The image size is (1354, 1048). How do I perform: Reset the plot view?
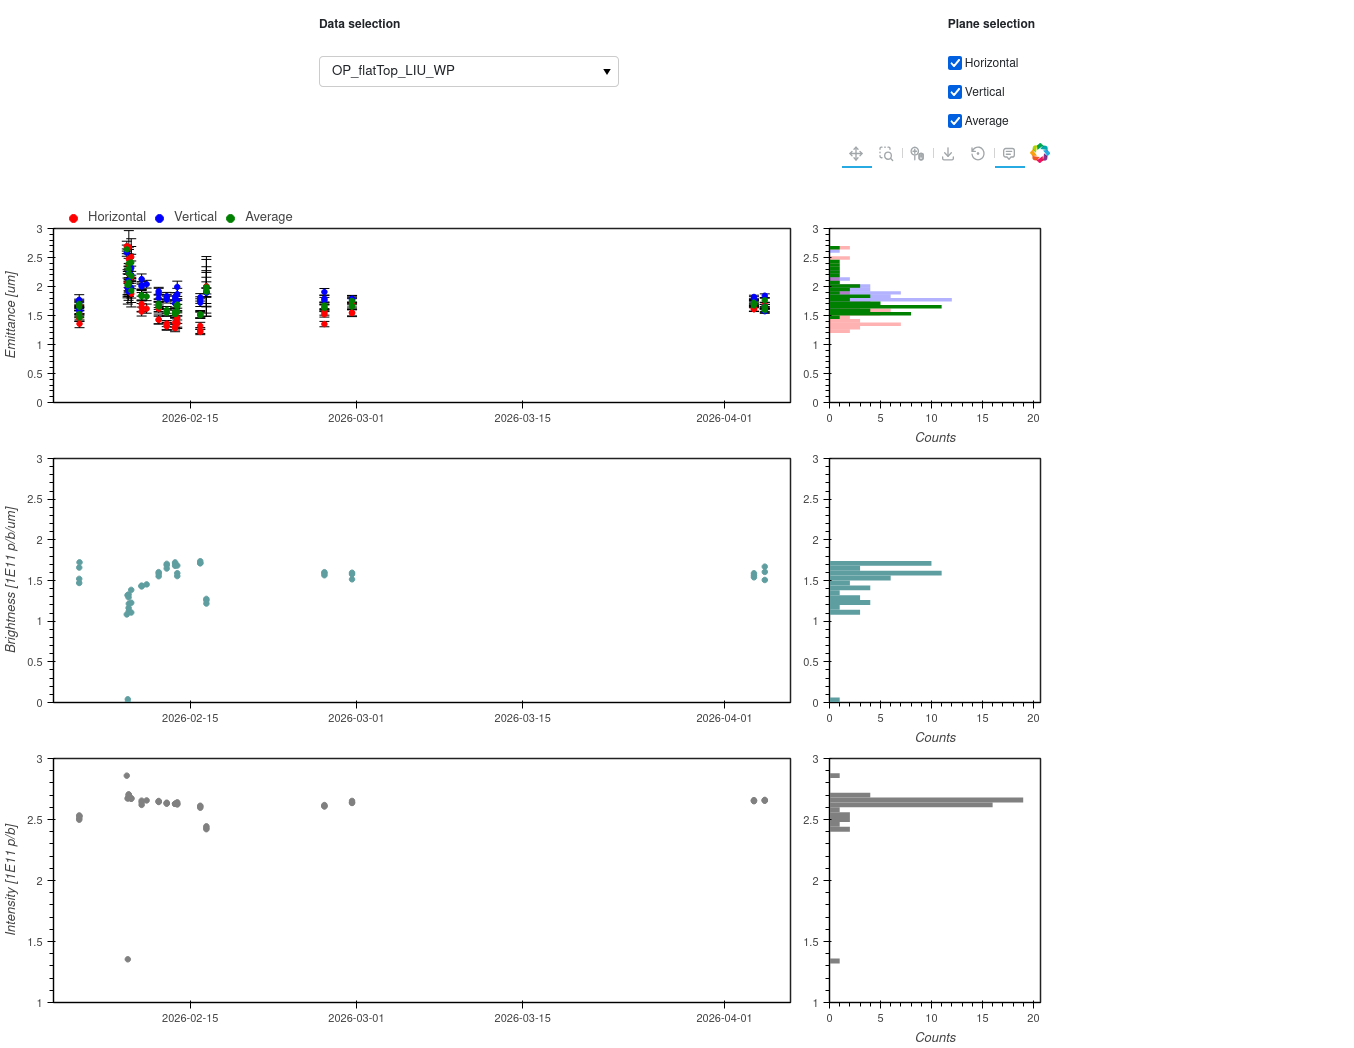[978, 154]
